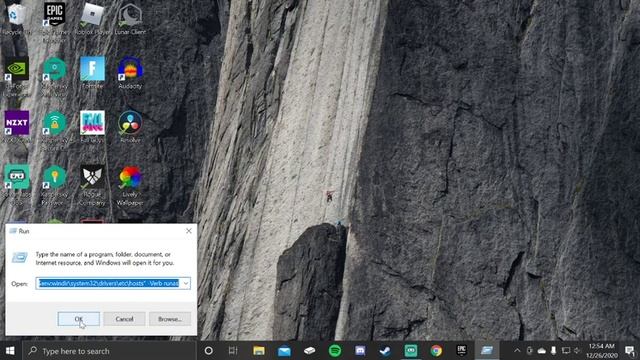Click the Run dialog title text
The image size is (640, 360).
tap(24, 231)
